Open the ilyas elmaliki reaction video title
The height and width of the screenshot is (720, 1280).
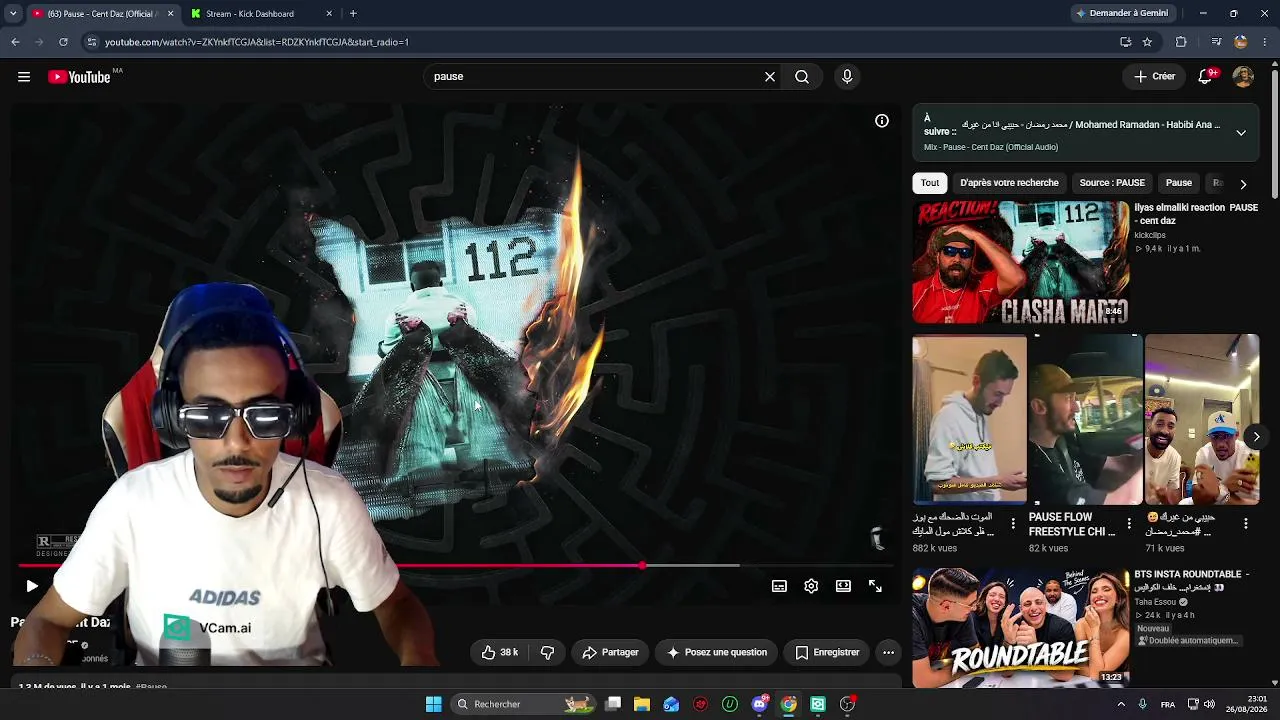tap(1196, 214)
